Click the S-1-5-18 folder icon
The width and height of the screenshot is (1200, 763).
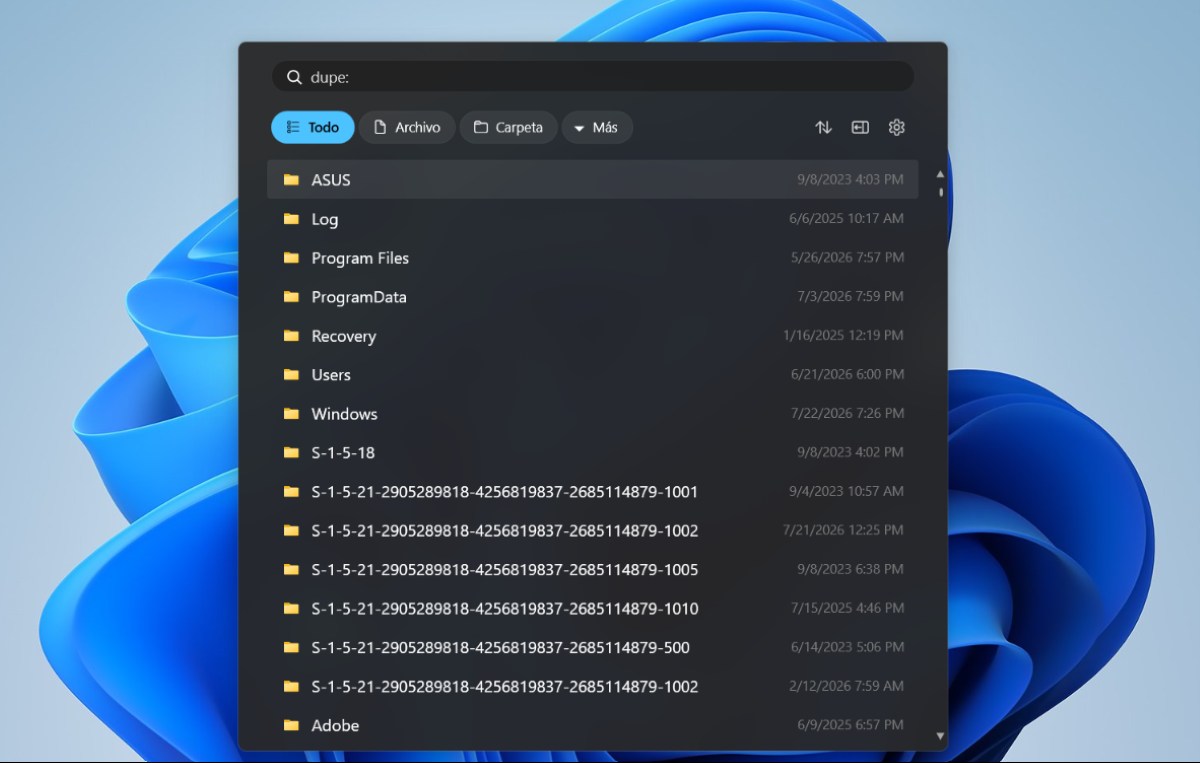(291, 453)
